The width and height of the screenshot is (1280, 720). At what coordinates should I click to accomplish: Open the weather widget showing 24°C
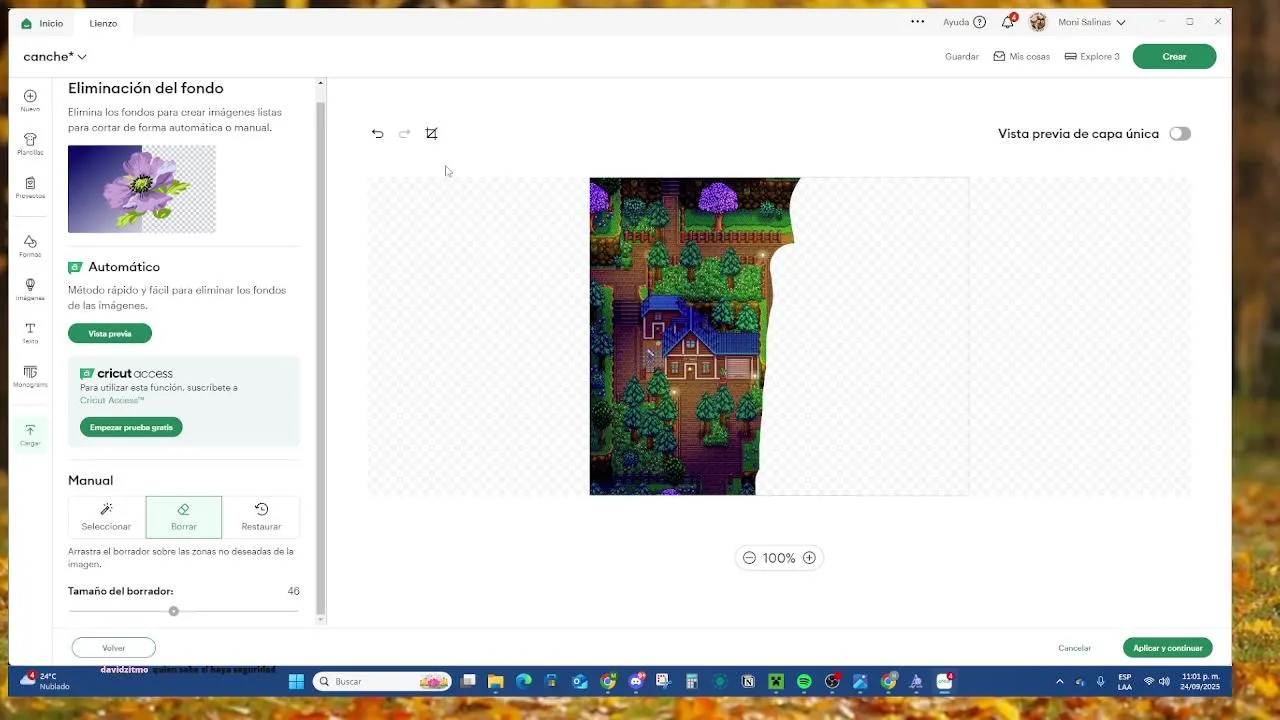[46, 682]
